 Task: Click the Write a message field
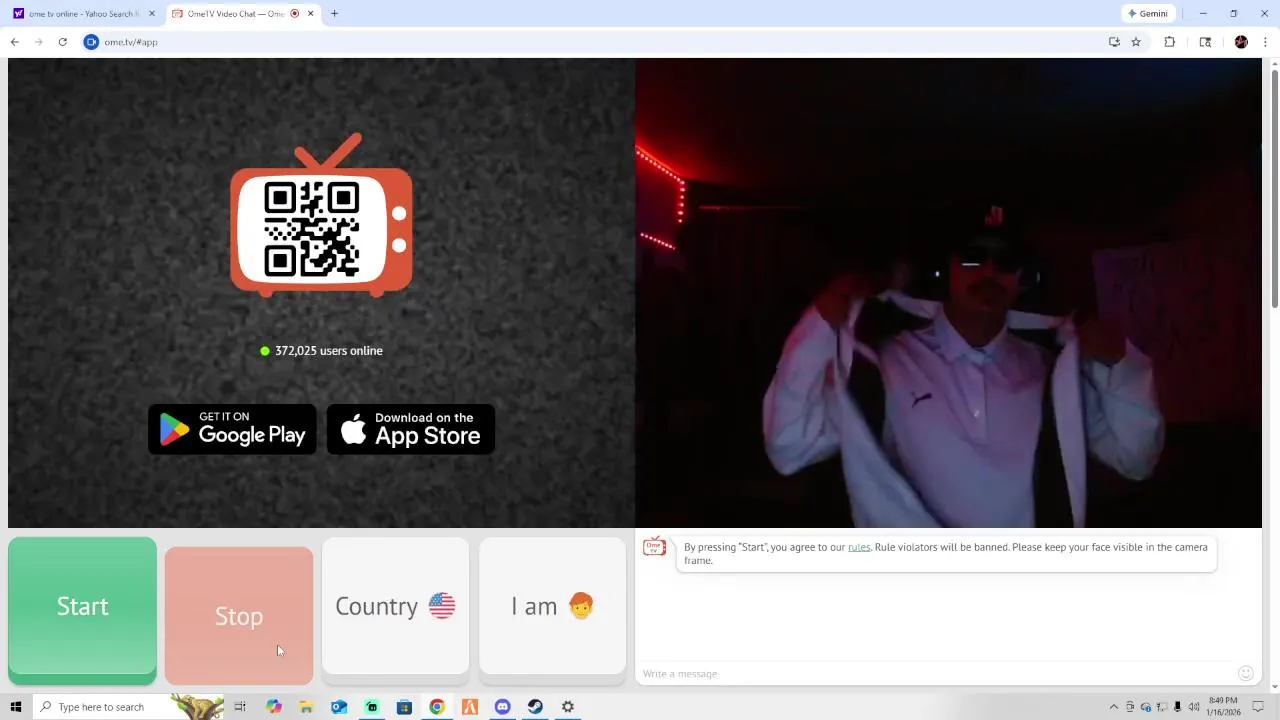point(935,673)
